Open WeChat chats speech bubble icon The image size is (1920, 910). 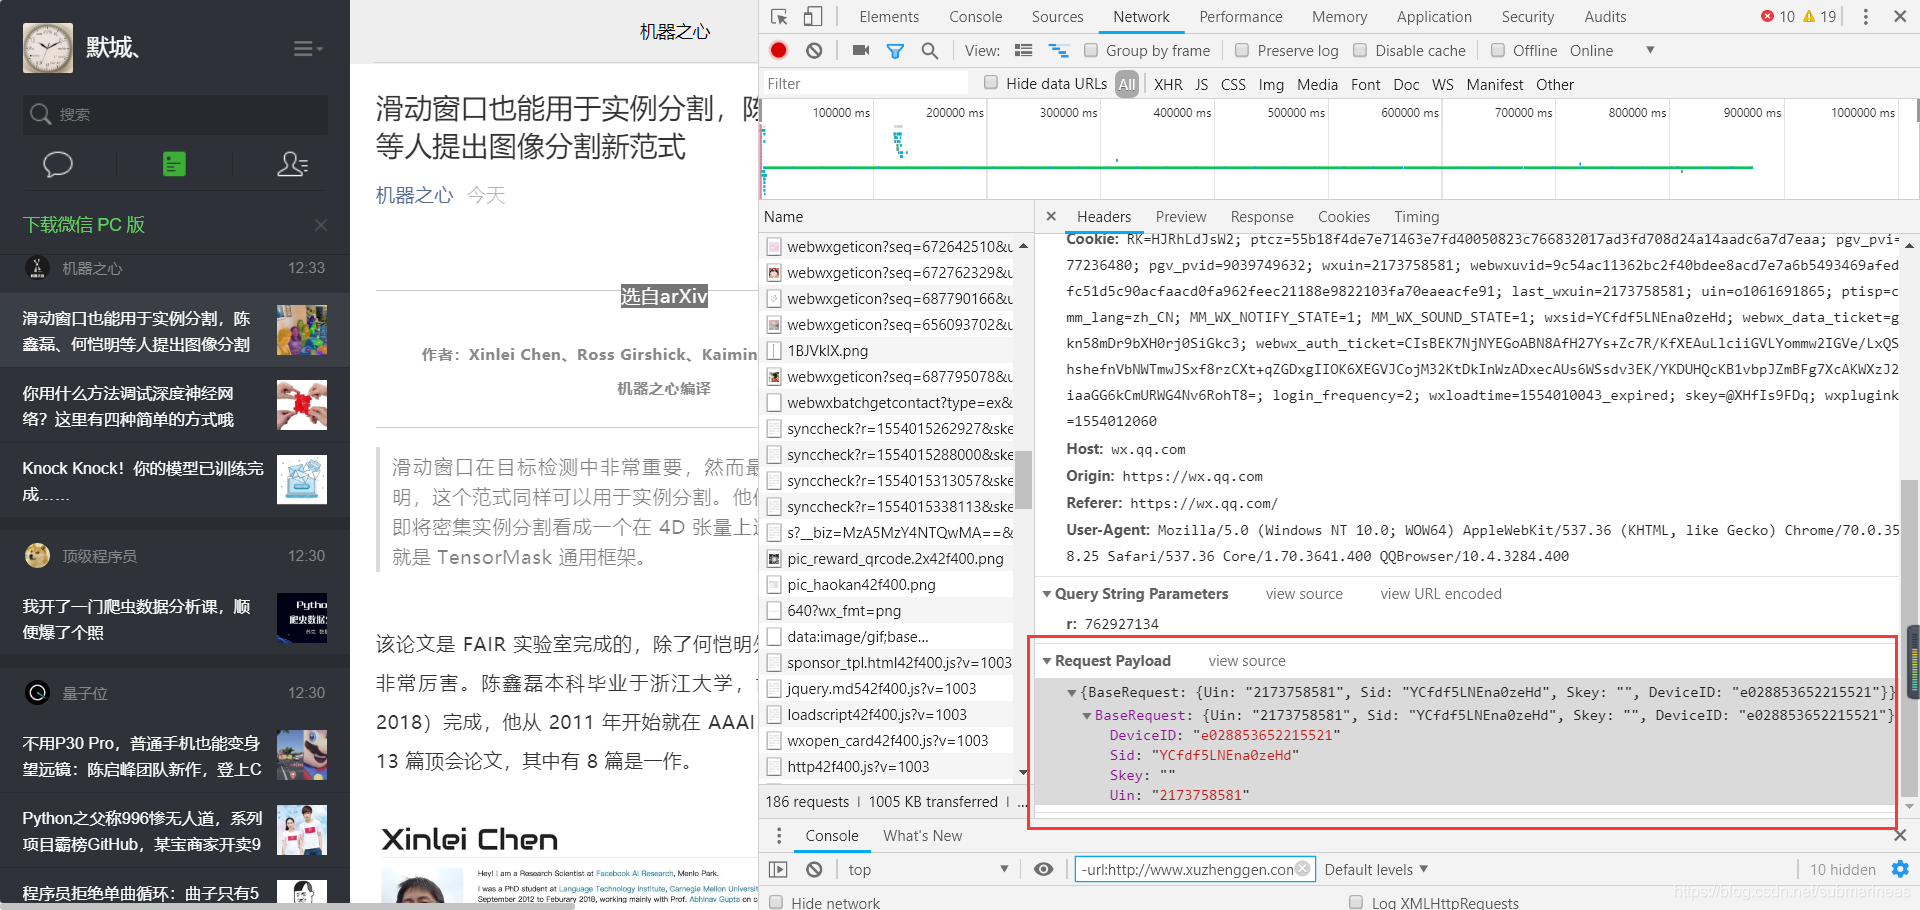58,164
